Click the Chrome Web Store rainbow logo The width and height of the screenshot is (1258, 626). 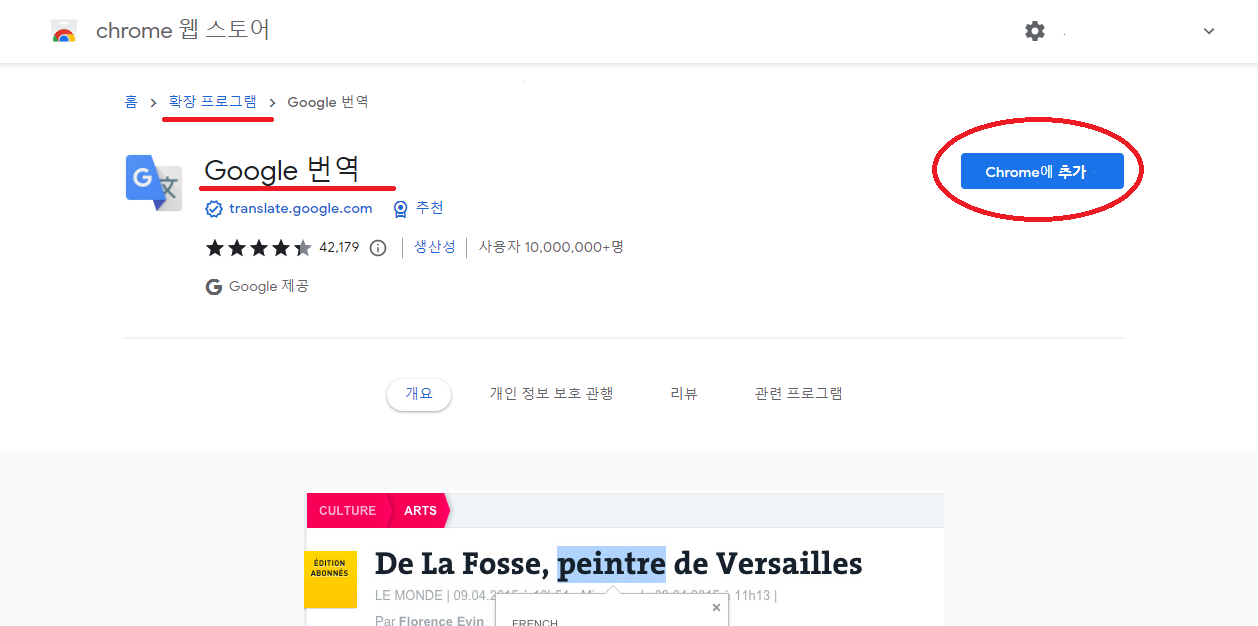pyautogui.click(x=64, y=32)
